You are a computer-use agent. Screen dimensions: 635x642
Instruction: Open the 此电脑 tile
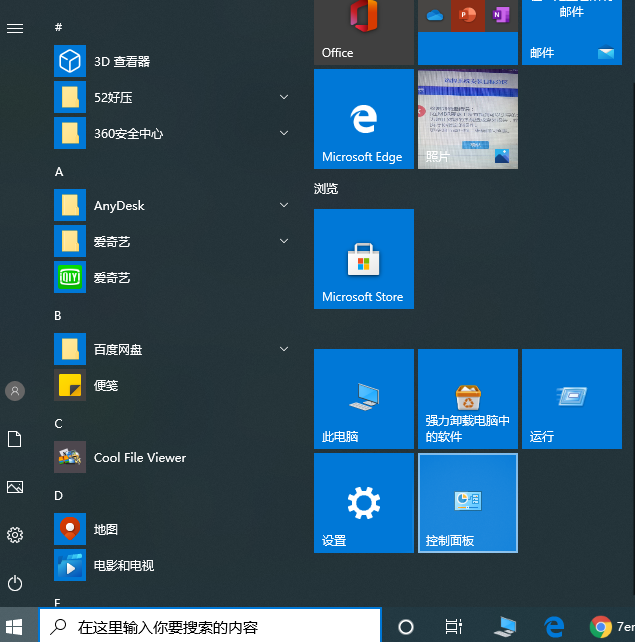pos(363,399)
